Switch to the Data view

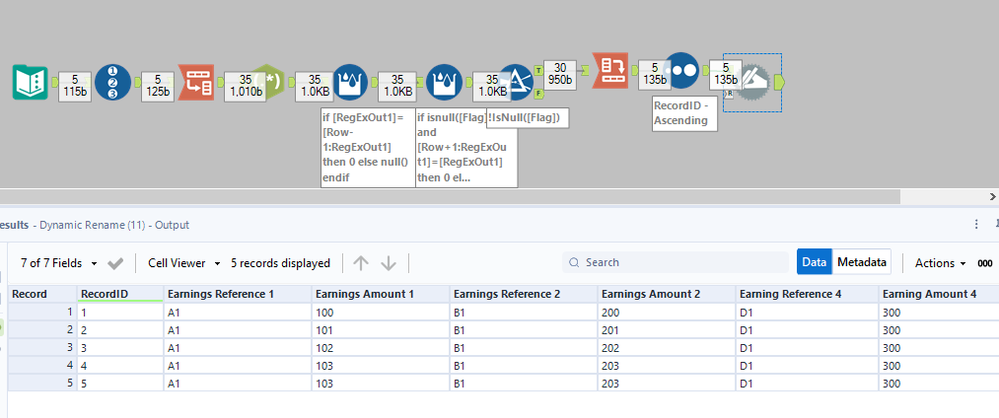pyautogui.click(x=814, y=262)
